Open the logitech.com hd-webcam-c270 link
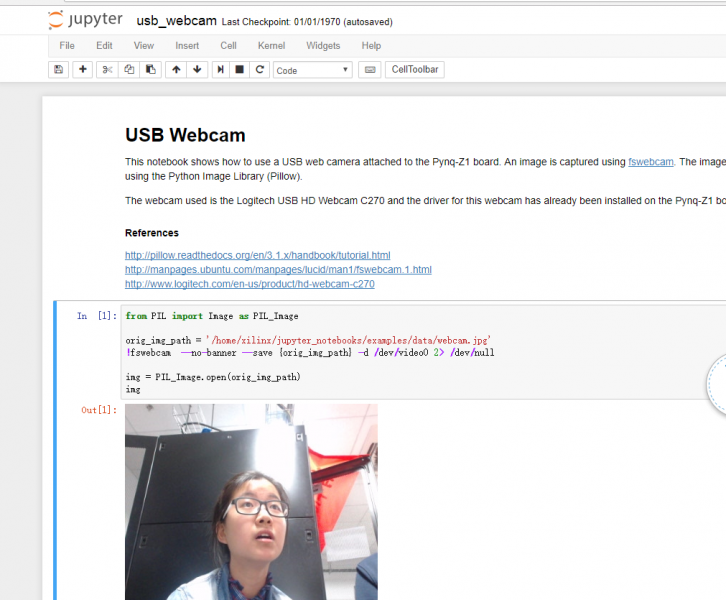 [x=250, y=284]
